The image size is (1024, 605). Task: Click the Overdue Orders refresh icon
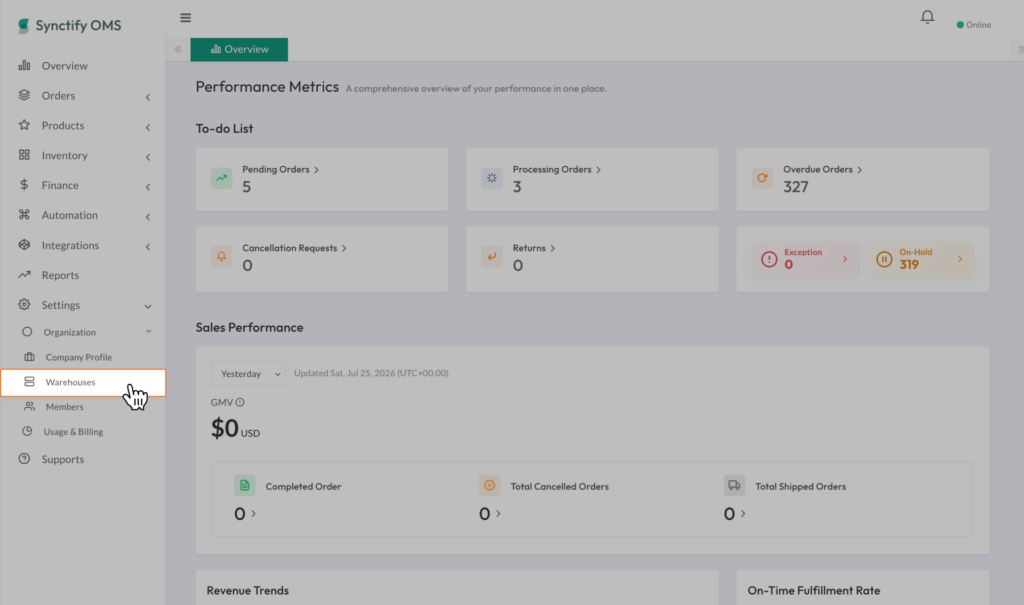pyautogui.click(x=762, y=178)
